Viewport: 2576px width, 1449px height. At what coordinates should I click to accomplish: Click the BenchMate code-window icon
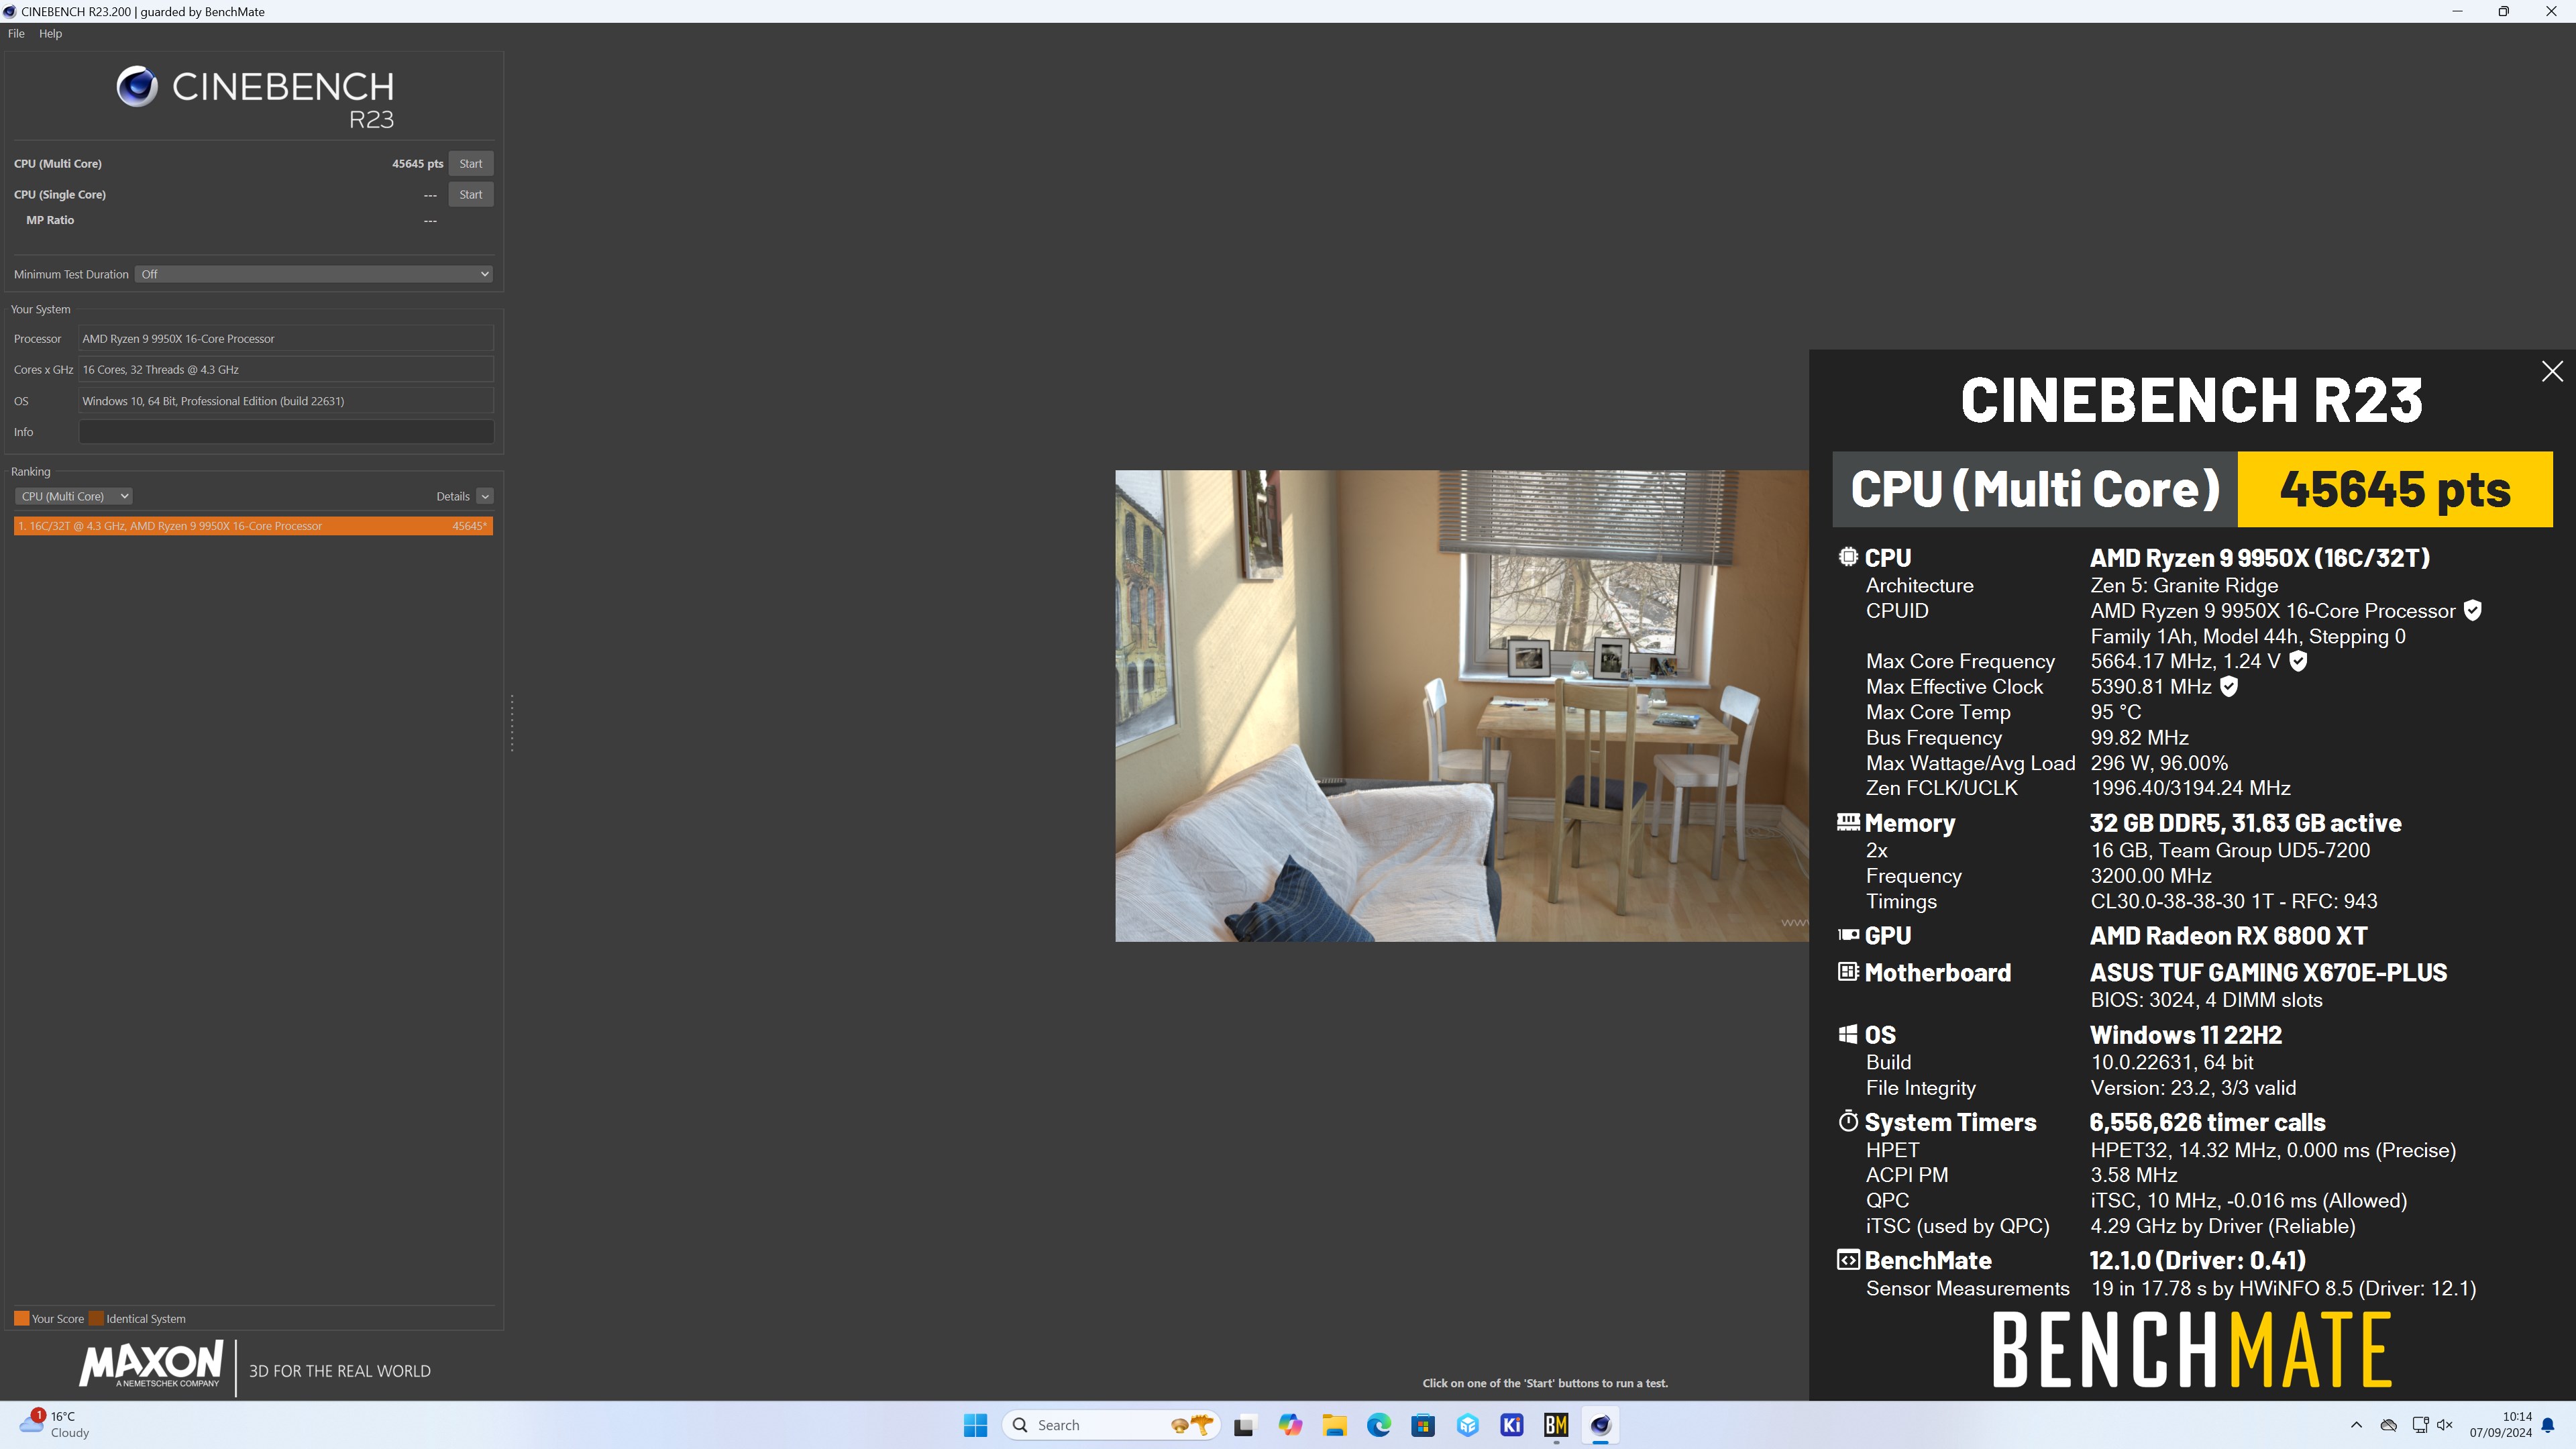[x=1848, y=1260]
